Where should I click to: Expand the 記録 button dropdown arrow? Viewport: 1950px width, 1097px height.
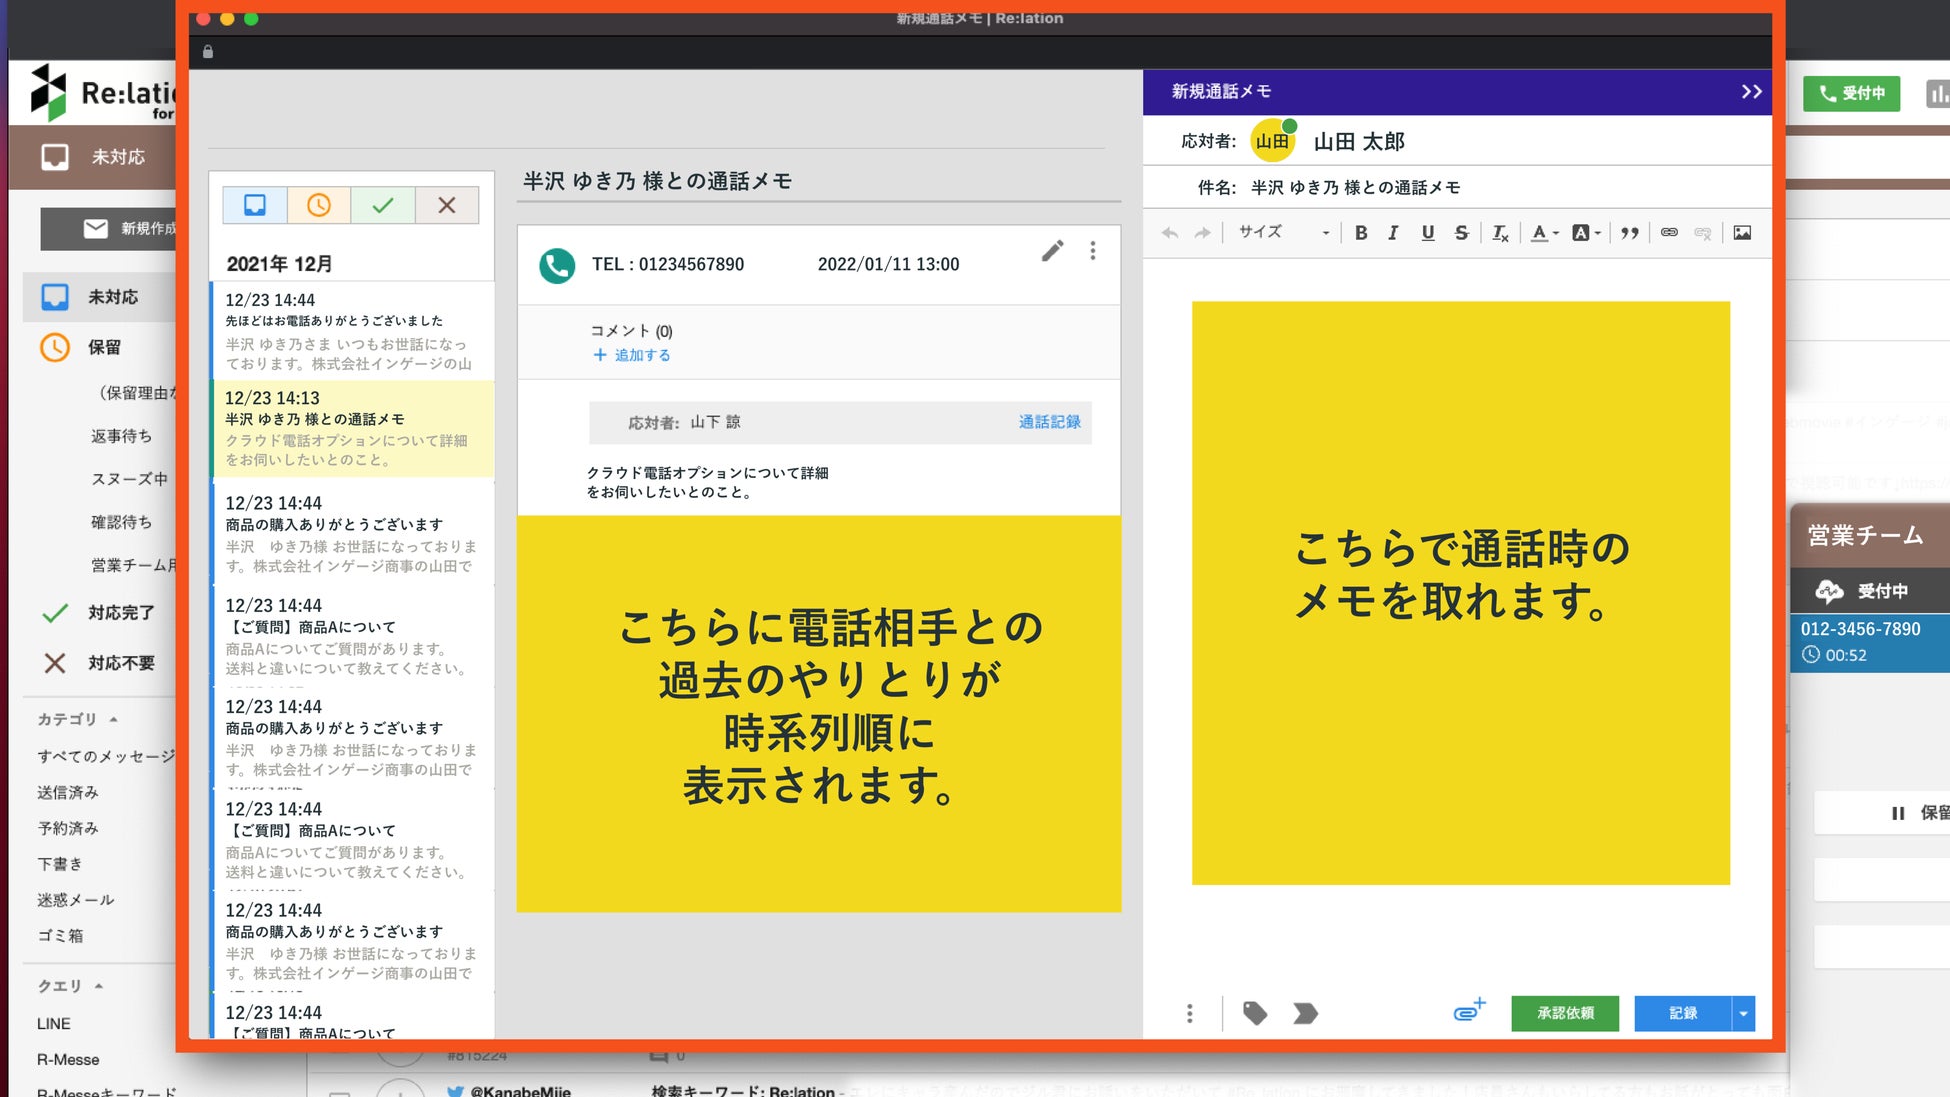[x=1743, y=1013]
